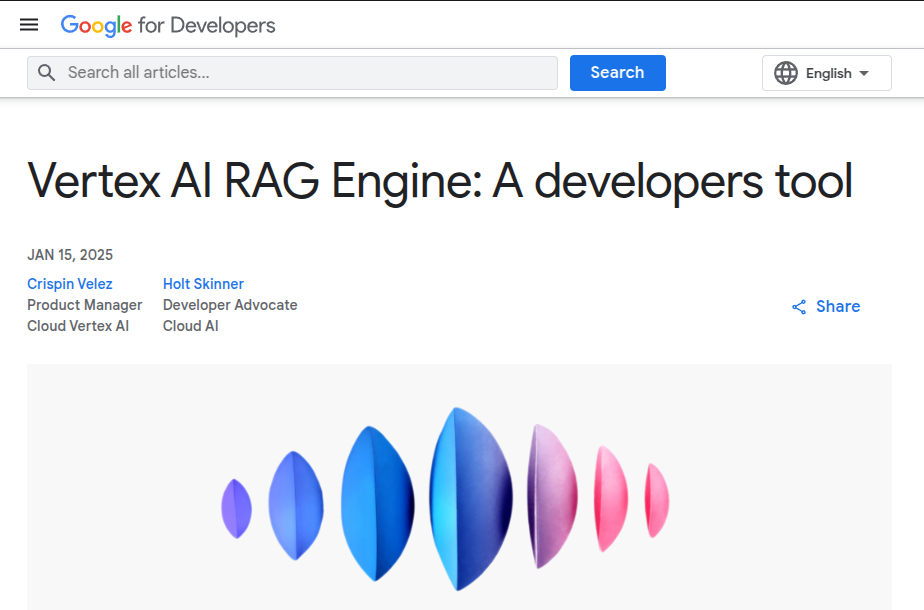The width and height of the screenshot is (924, 610).
Task: Click the Developer Advocate role text
Action: pyautogui.click(x=230, y=305)
